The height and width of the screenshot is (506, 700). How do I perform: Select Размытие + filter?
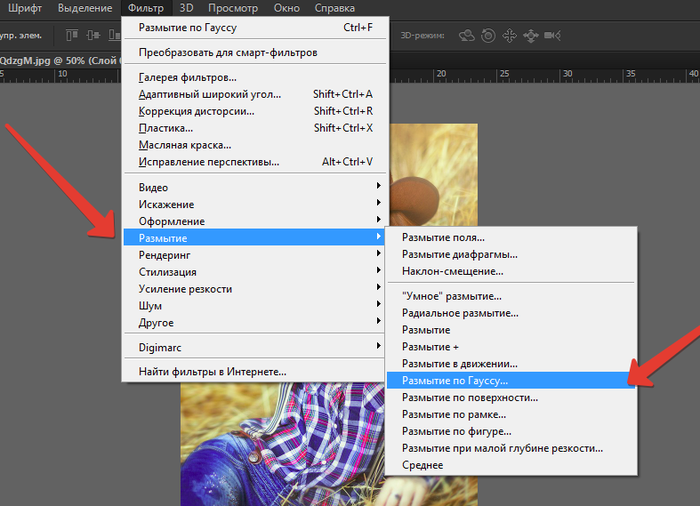point(511,347)
